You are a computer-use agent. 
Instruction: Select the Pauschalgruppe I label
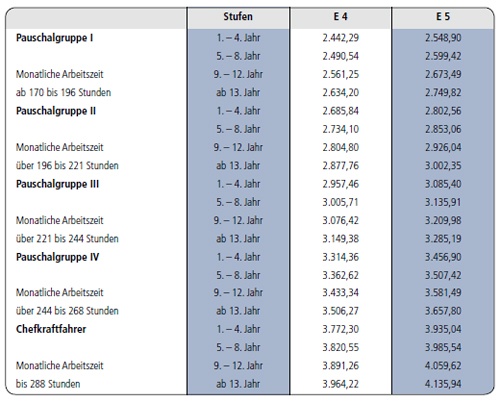click(x=54, y=38)
